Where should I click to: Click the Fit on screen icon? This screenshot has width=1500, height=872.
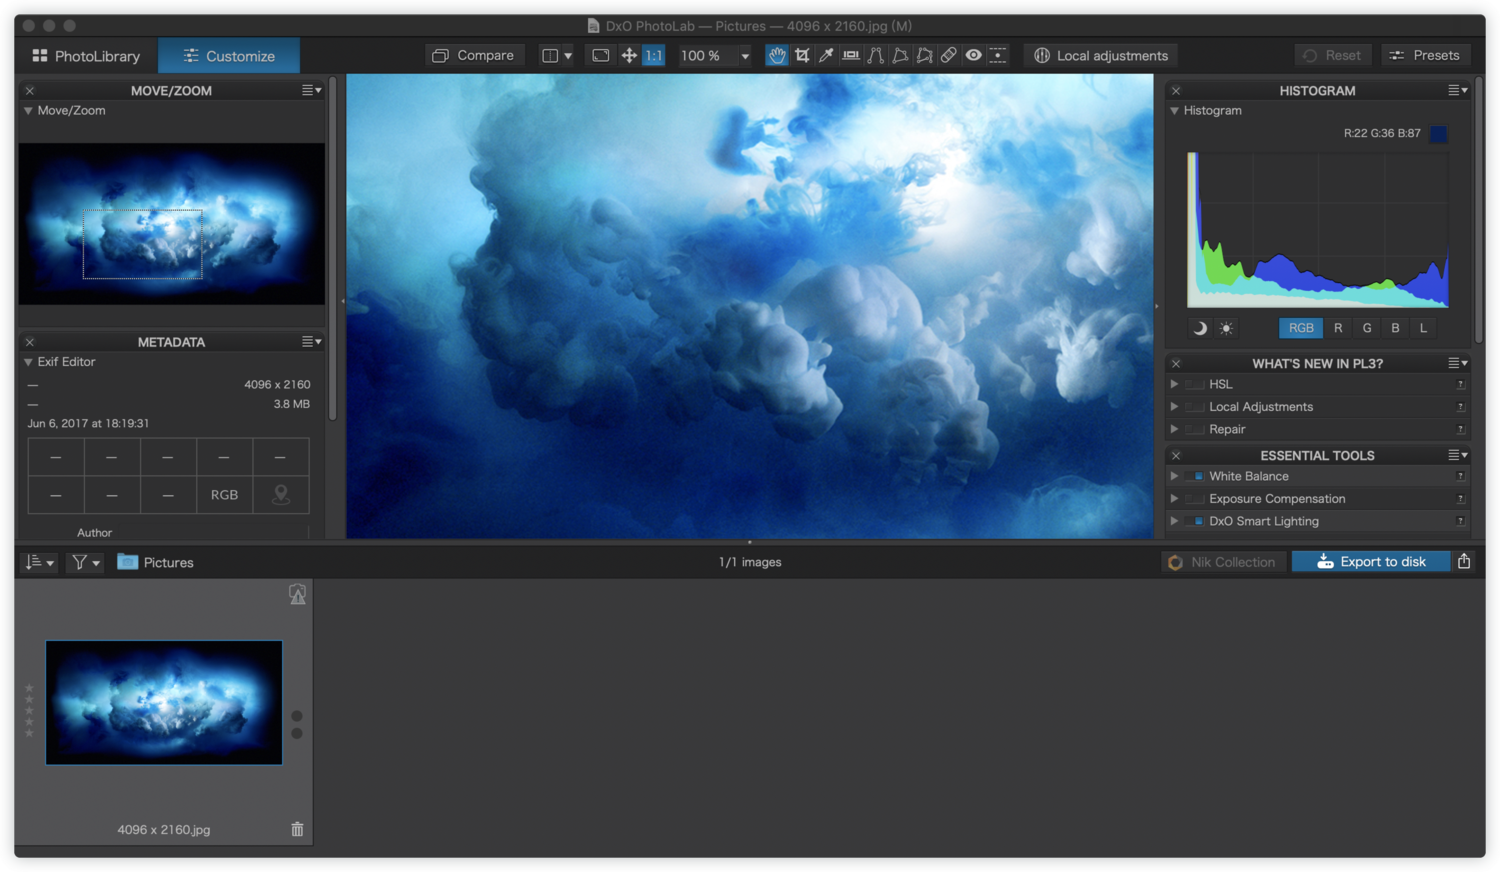tap(601, 56)
